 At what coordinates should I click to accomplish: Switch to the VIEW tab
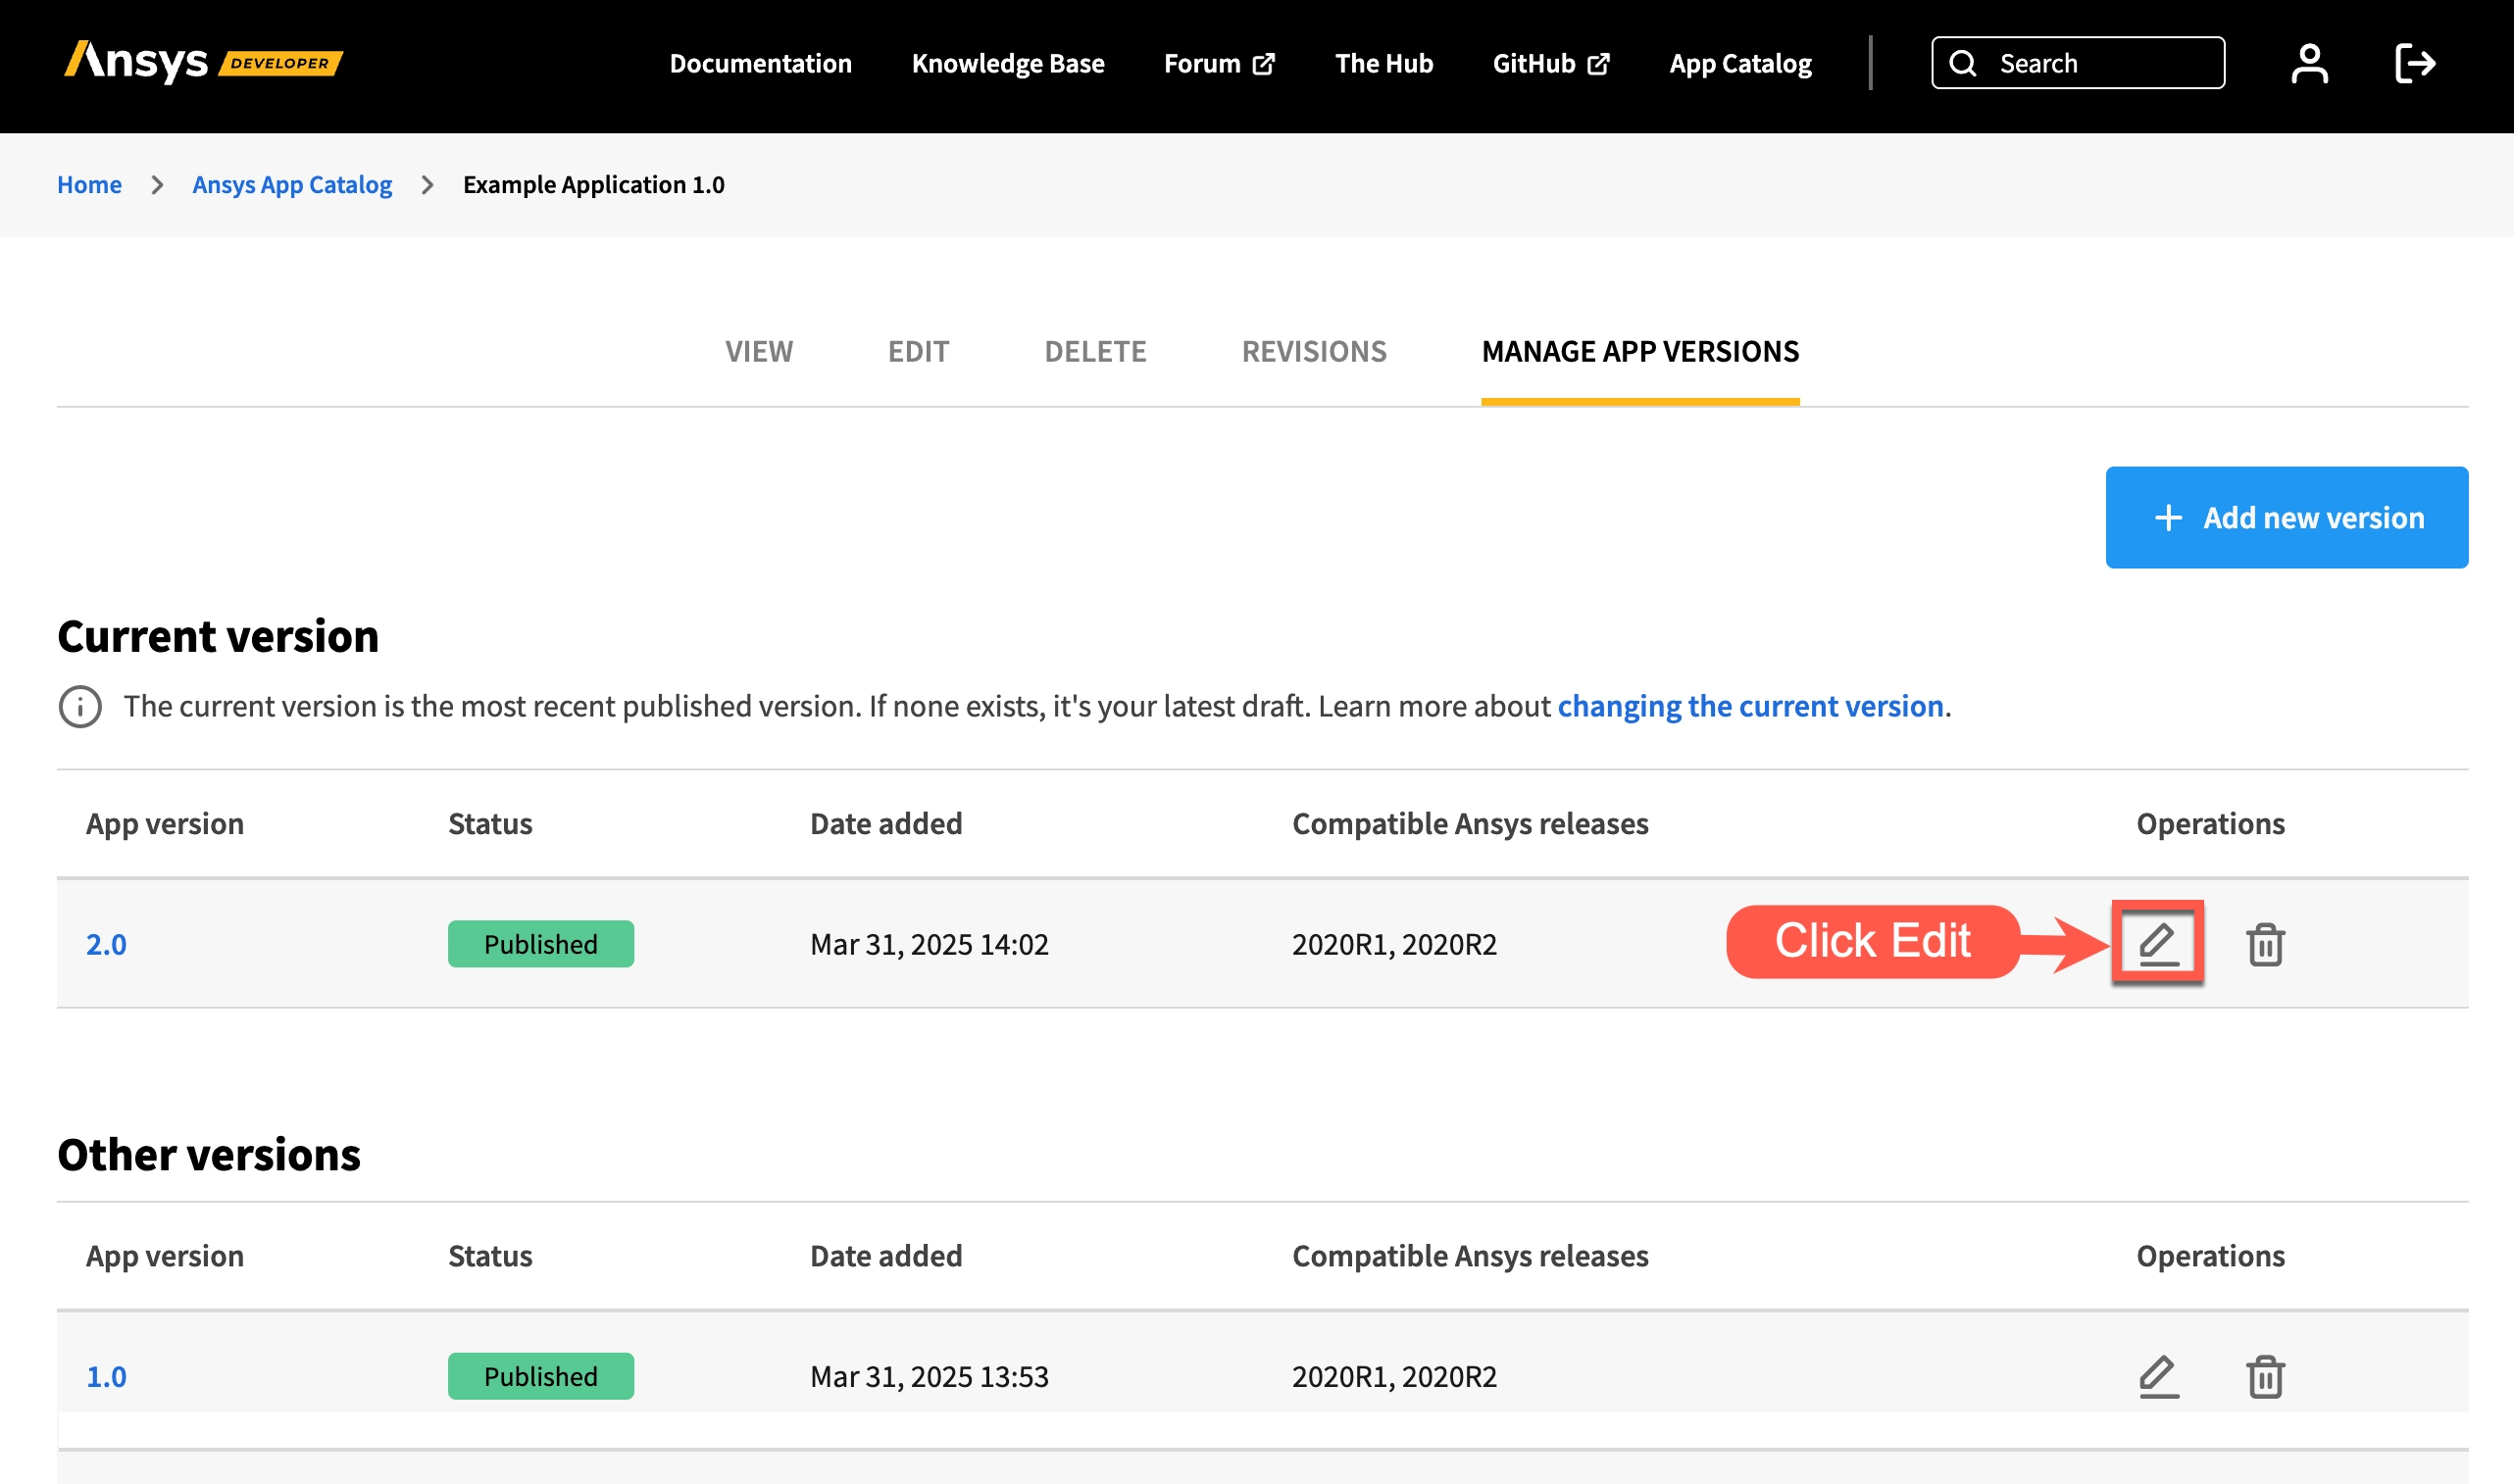(759, 352)
